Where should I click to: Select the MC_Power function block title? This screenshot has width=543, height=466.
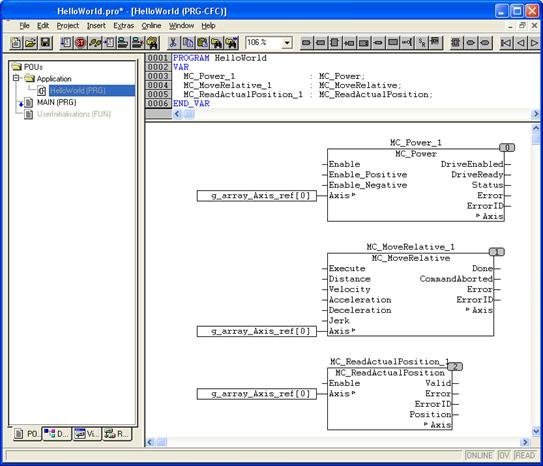pos(416,154)
